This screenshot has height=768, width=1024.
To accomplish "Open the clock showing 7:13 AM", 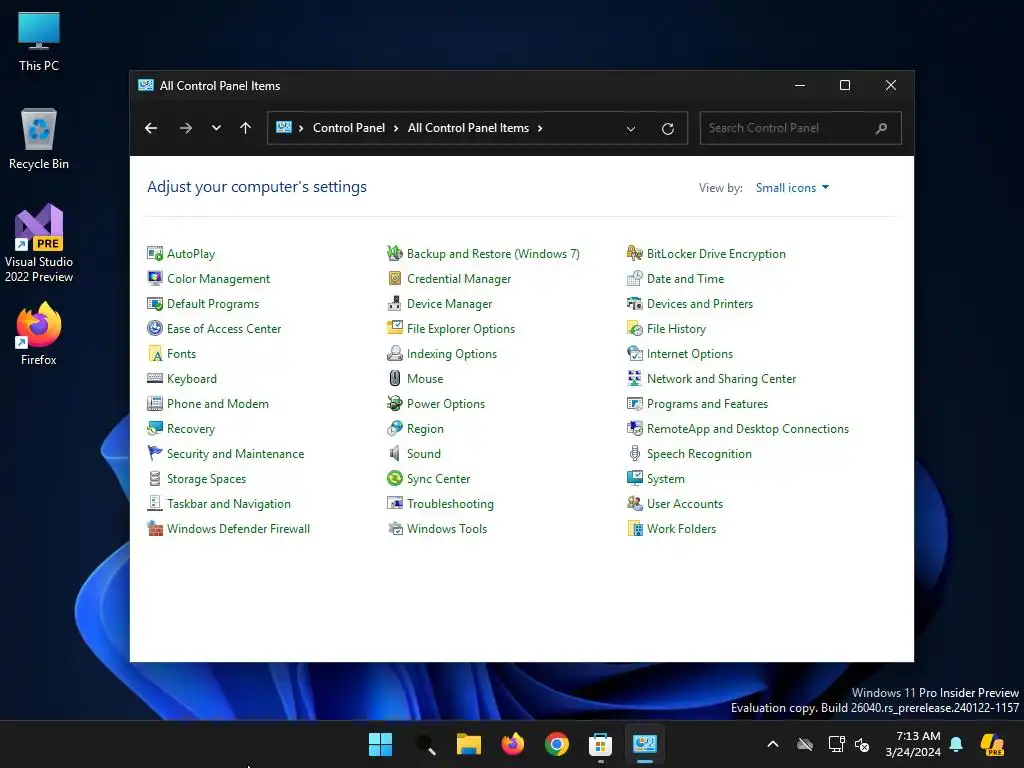I will (x=912, y=744).
